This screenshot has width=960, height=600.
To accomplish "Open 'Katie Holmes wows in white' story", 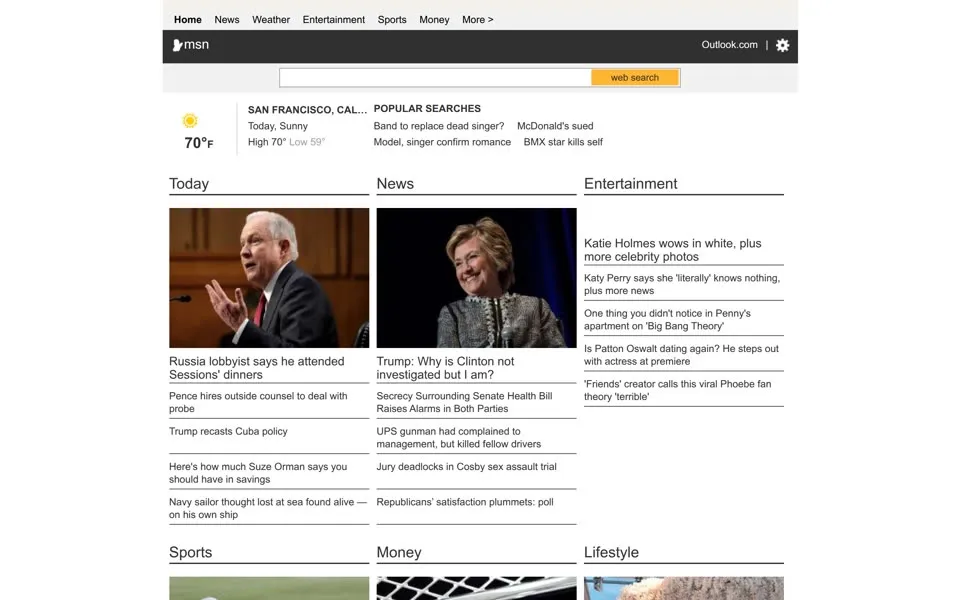I will coord(673,250).
